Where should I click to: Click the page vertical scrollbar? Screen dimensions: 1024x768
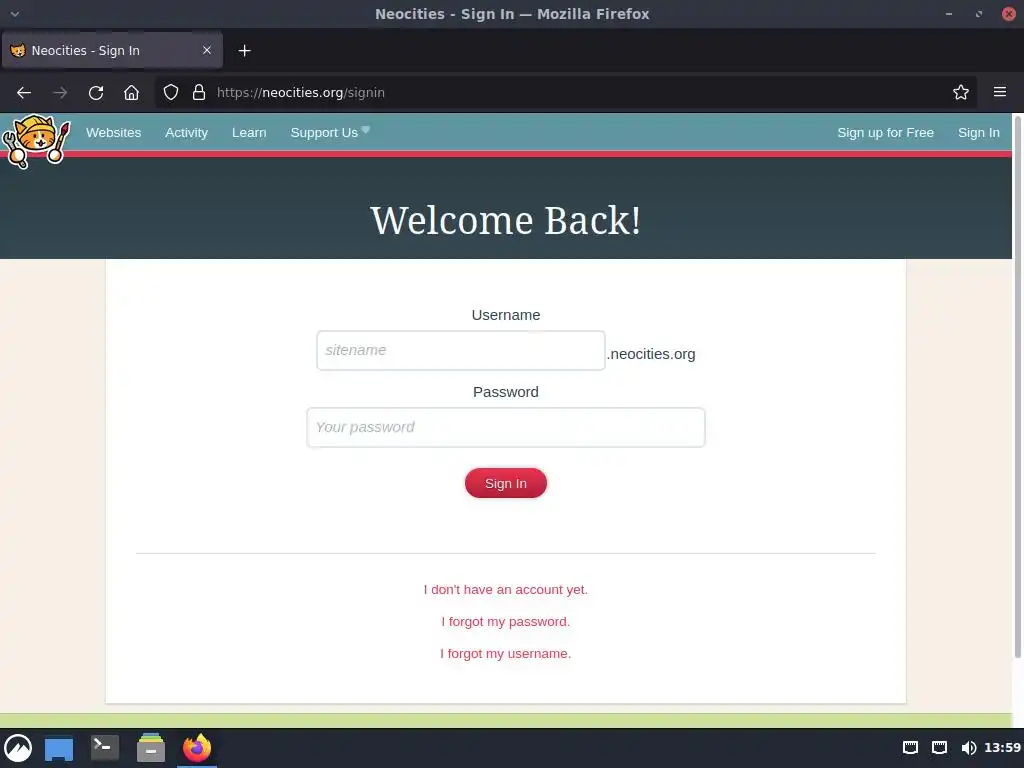pyautogui.click(x=1017, y=387)
